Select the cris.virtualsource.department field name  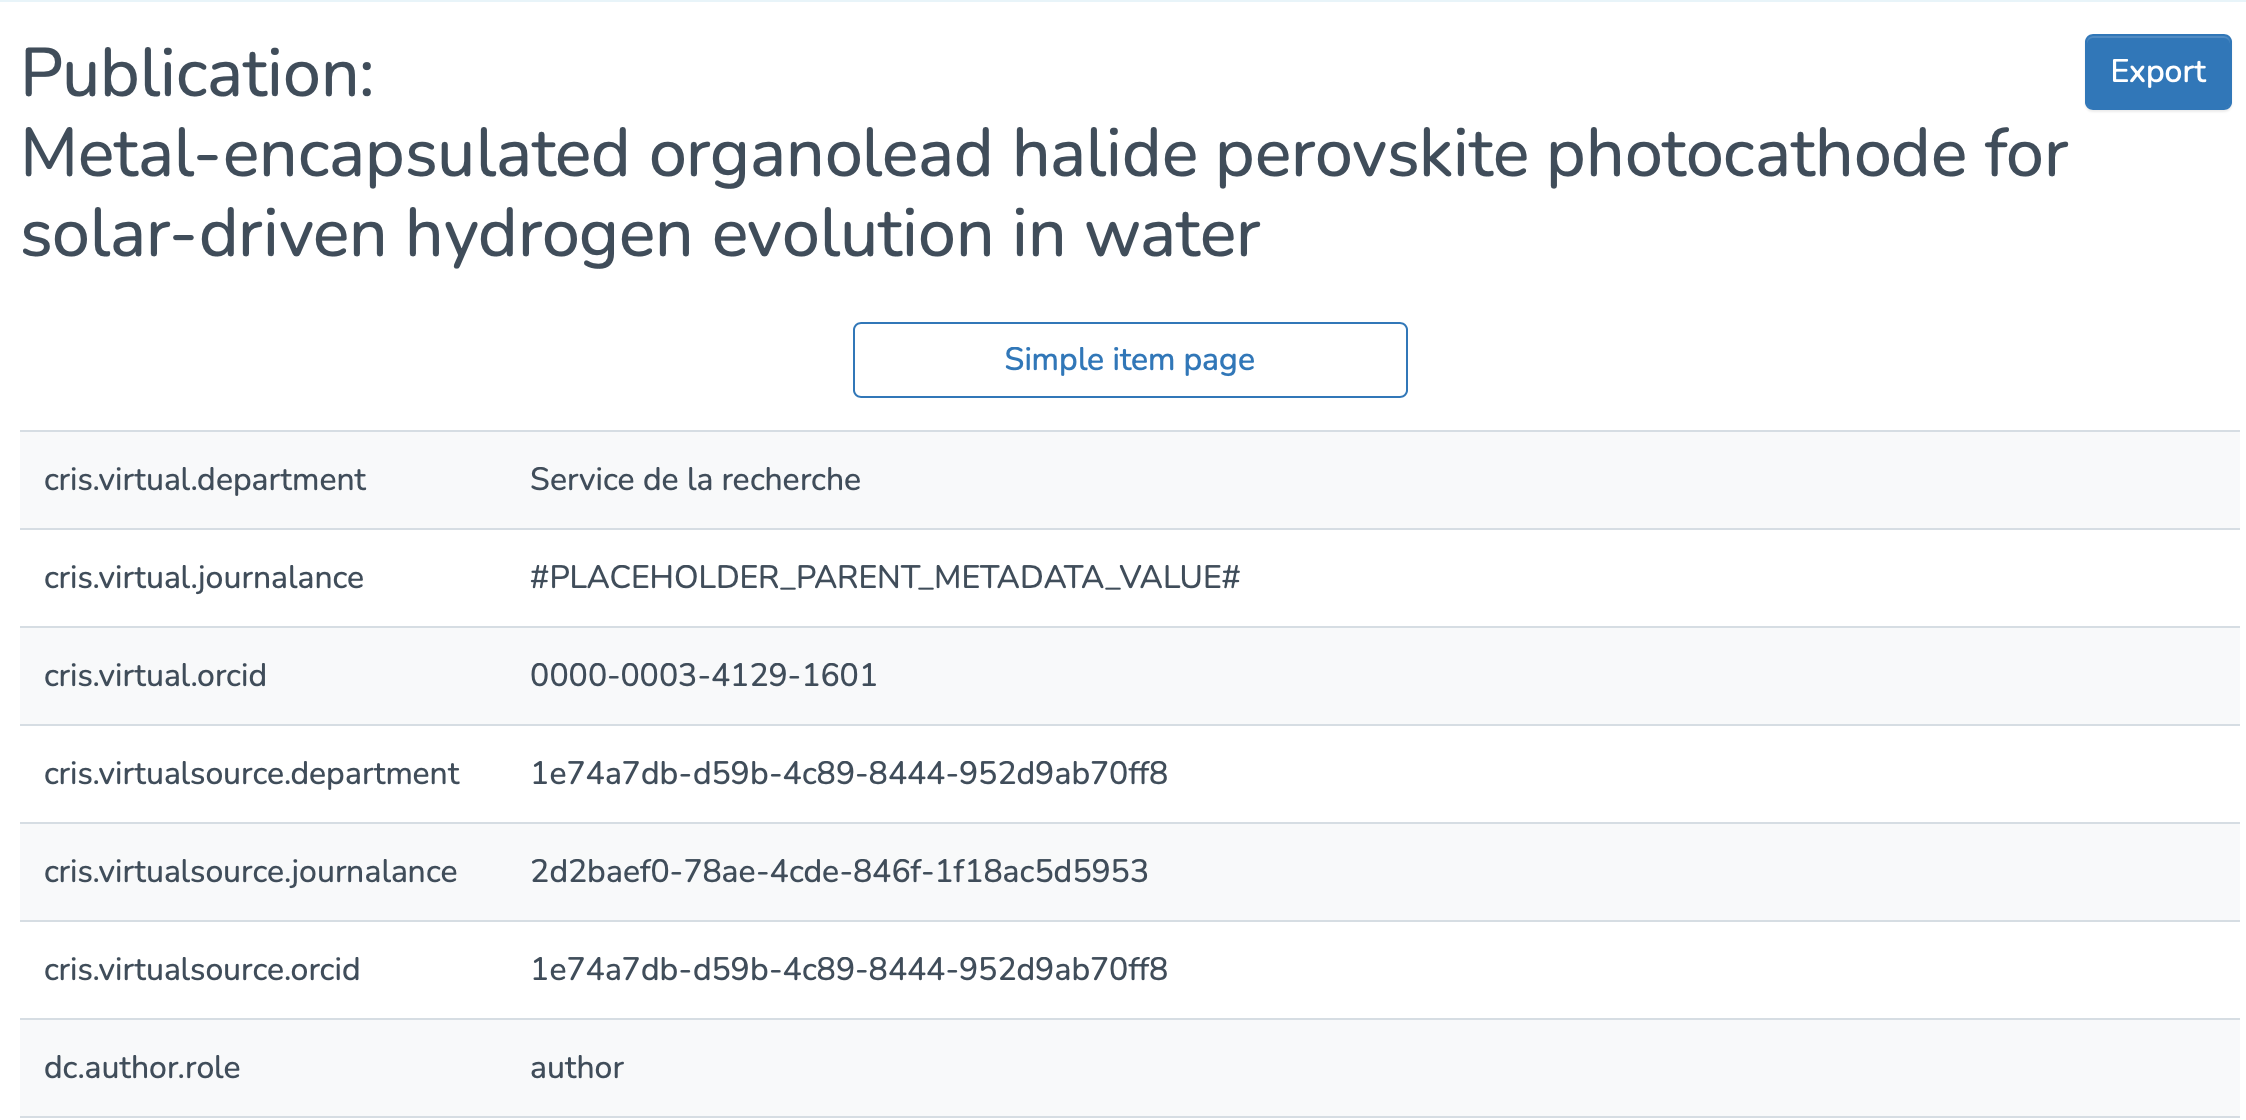tap(251, 774)
